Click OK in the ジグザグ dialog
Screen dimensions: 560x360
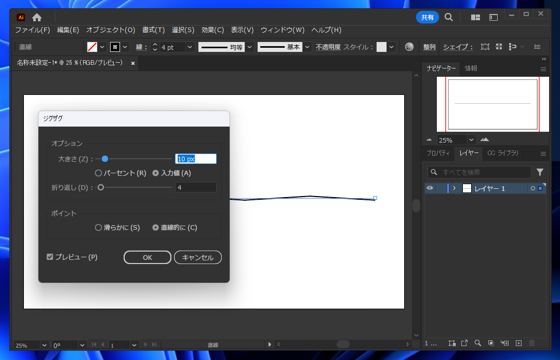pos(148,258)
